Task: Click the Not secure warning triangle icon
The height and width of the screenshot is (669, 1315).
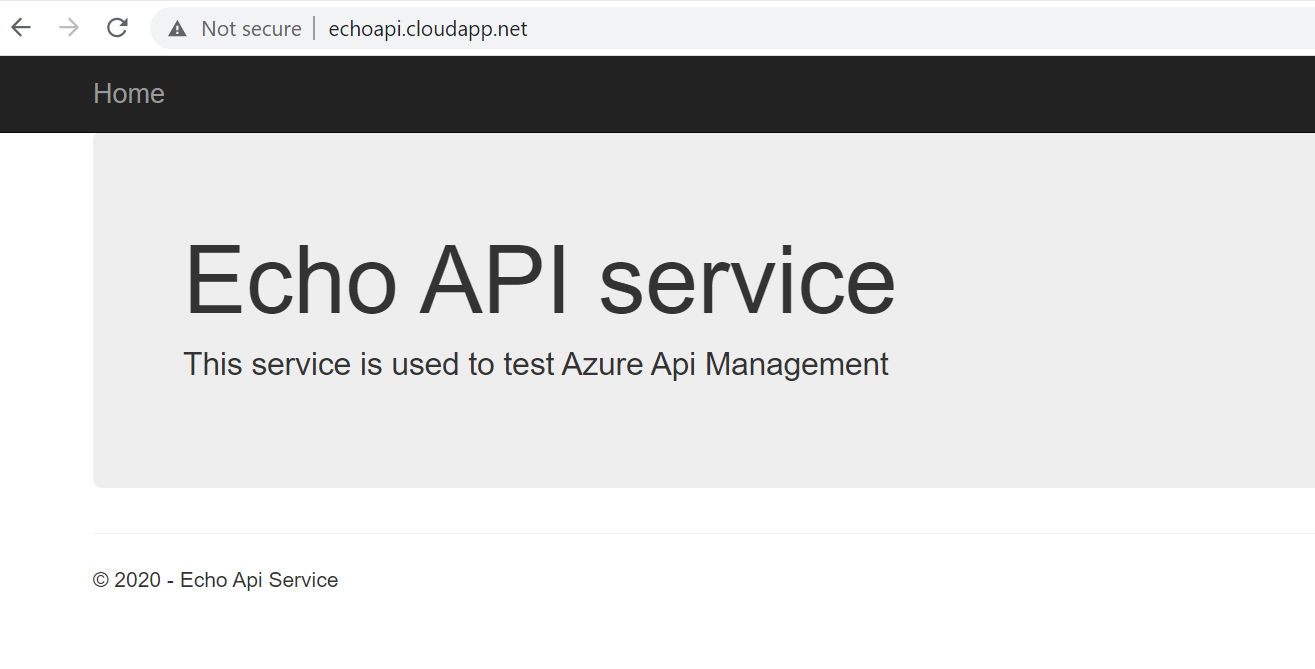Action: 178,29
